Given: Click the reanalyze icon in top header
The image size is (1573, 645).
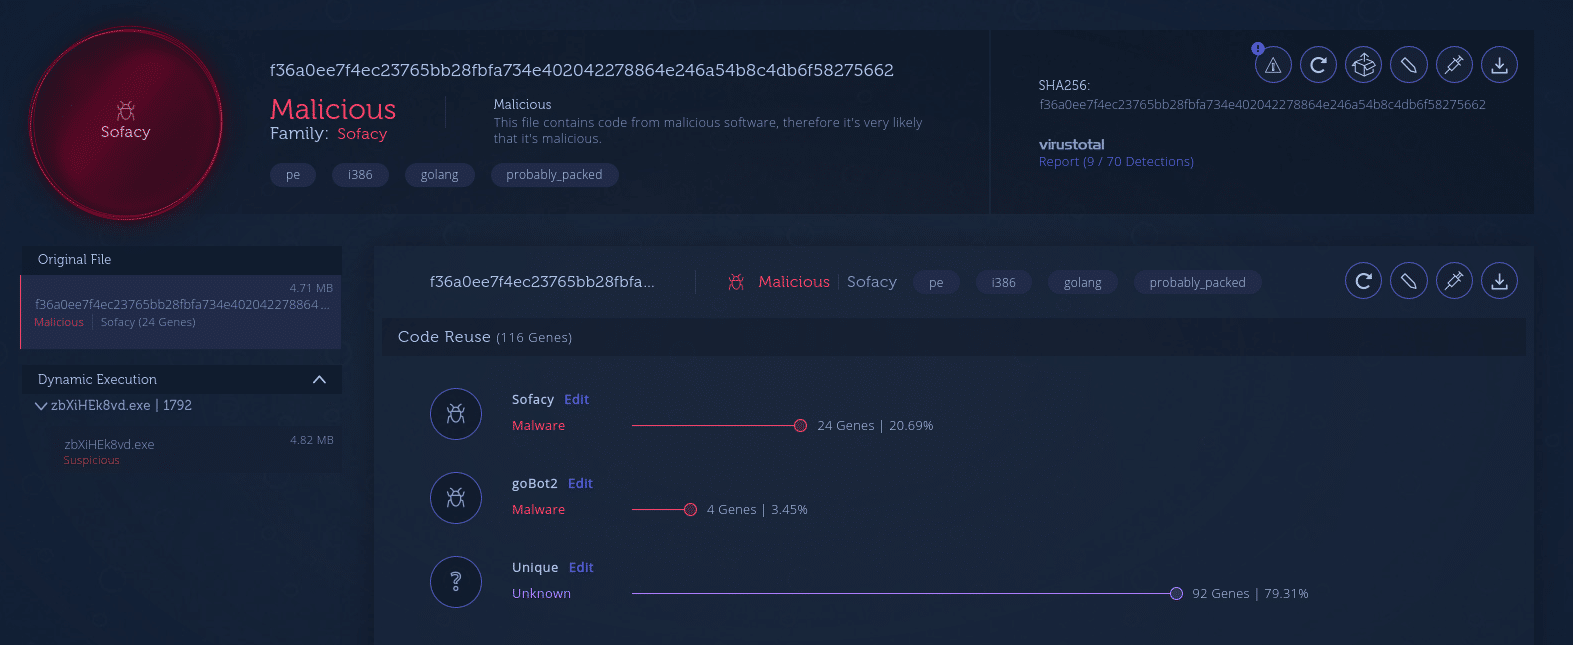Looking at the screenshot, I should [x=1318, y=65].
